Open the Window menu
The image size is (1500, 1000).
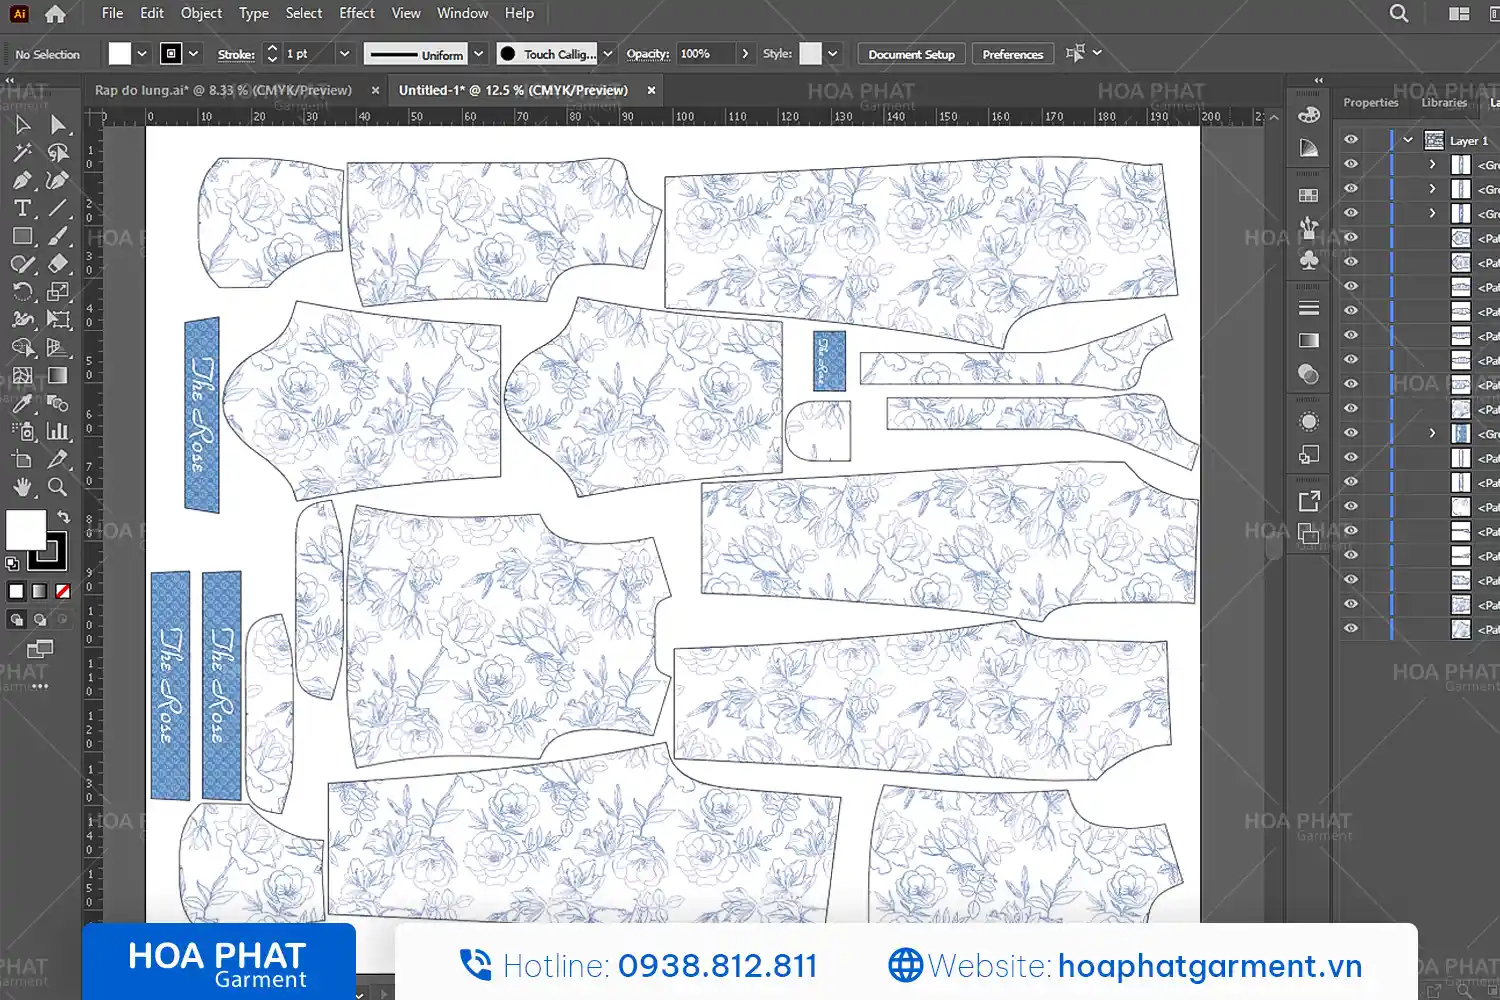(462, 13)
